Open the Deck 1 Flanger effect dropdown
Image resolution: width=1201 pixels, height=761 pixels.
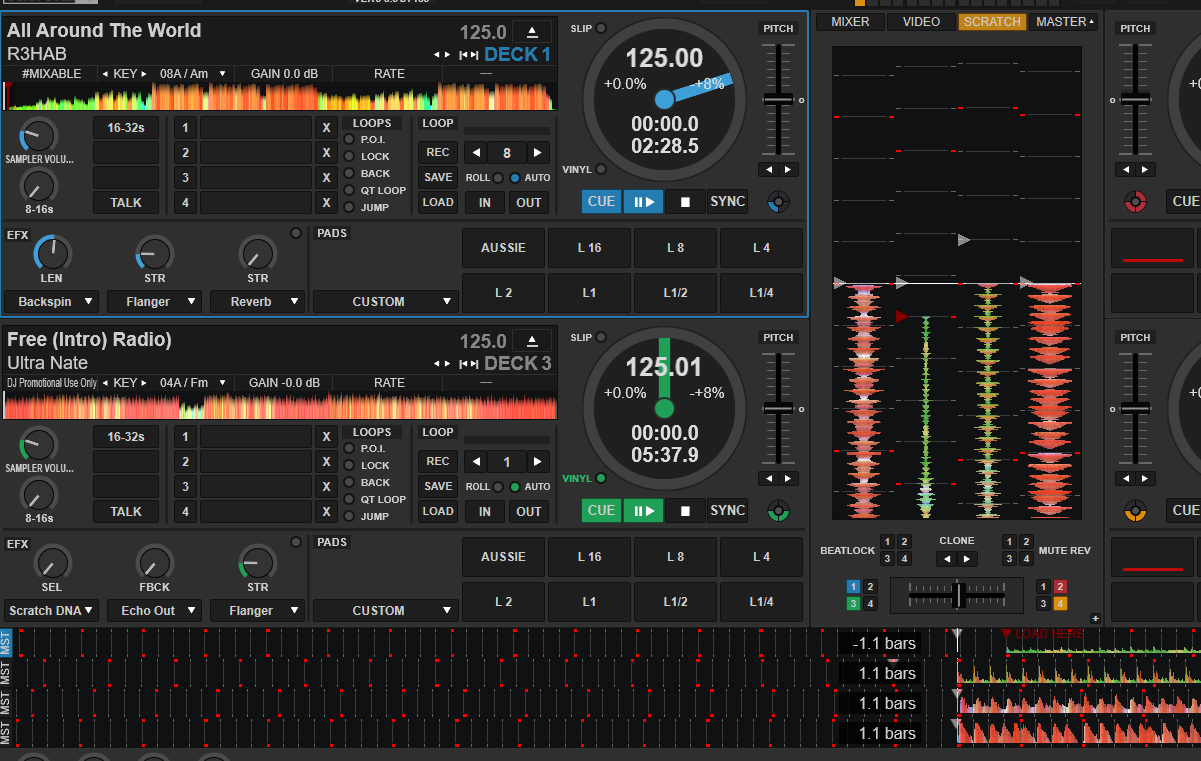pyautogui.click(x=154, y=301)
